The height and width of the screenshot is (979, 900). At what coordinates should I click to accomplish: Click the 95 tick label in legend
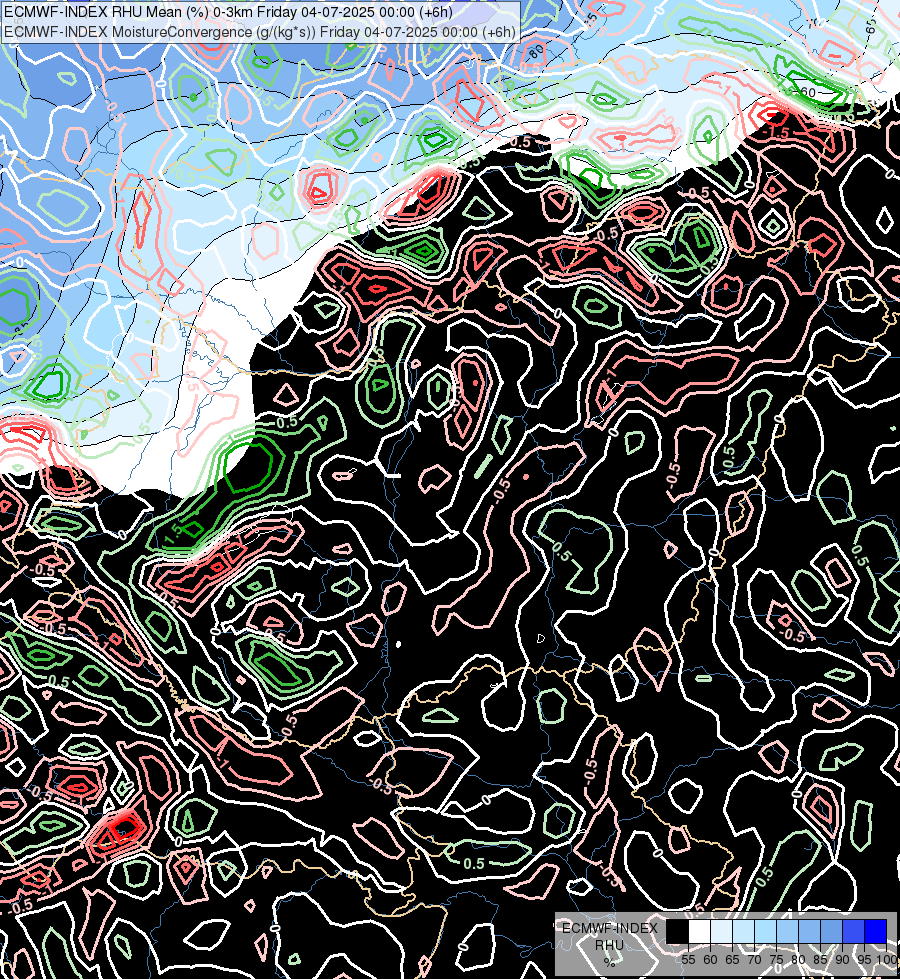pyautogui.click(x=864, y=960)
